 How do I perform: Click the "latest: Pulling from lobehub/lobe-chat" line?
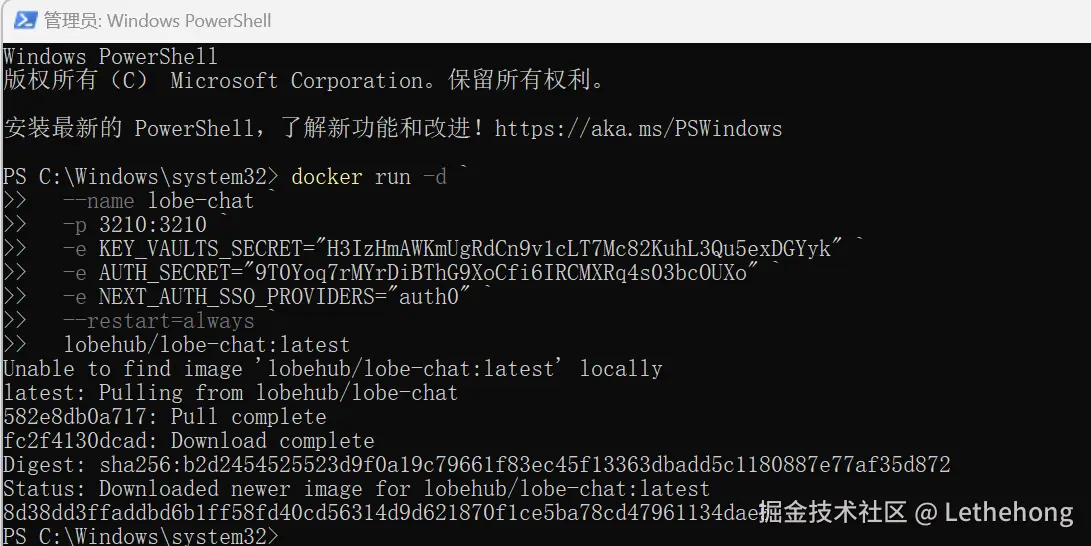pos(230,393)
